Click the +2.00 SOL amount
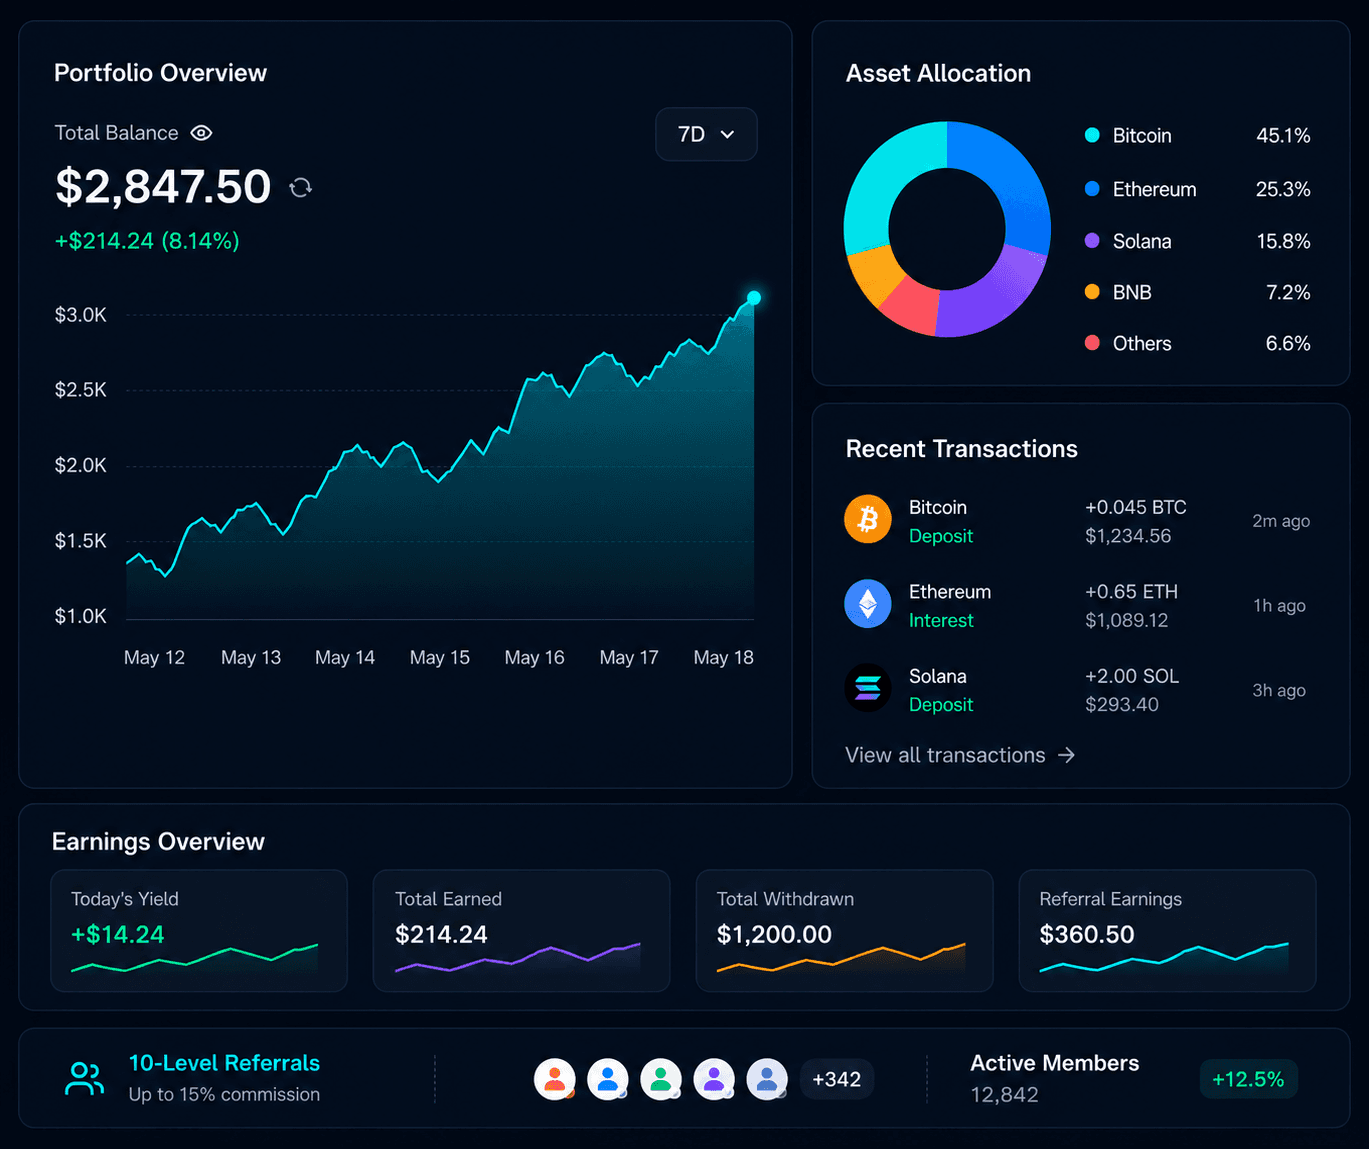 coord(1132,676)
